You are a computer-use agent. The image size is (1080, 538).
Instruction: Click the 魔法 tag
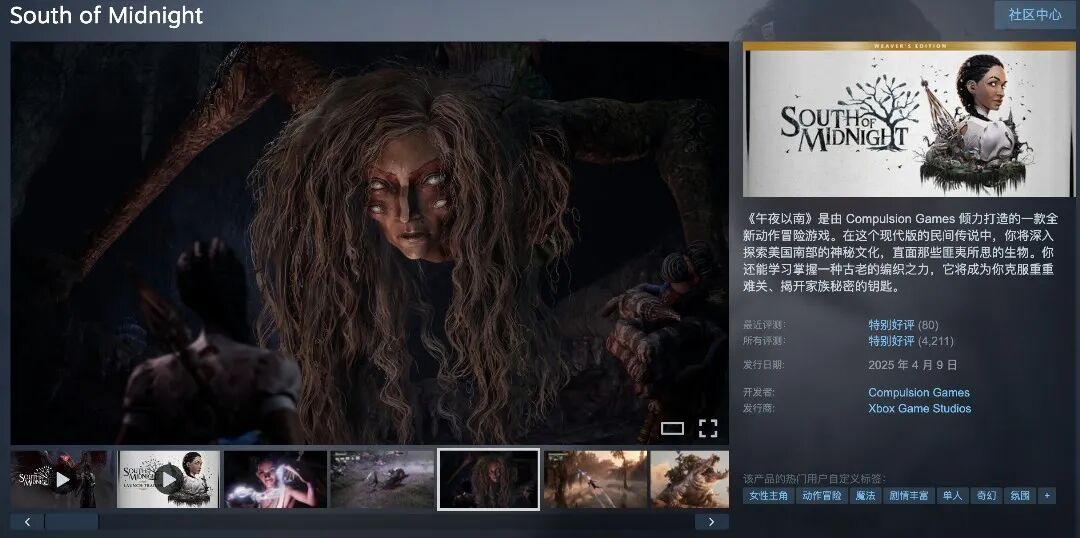(865, 495)
